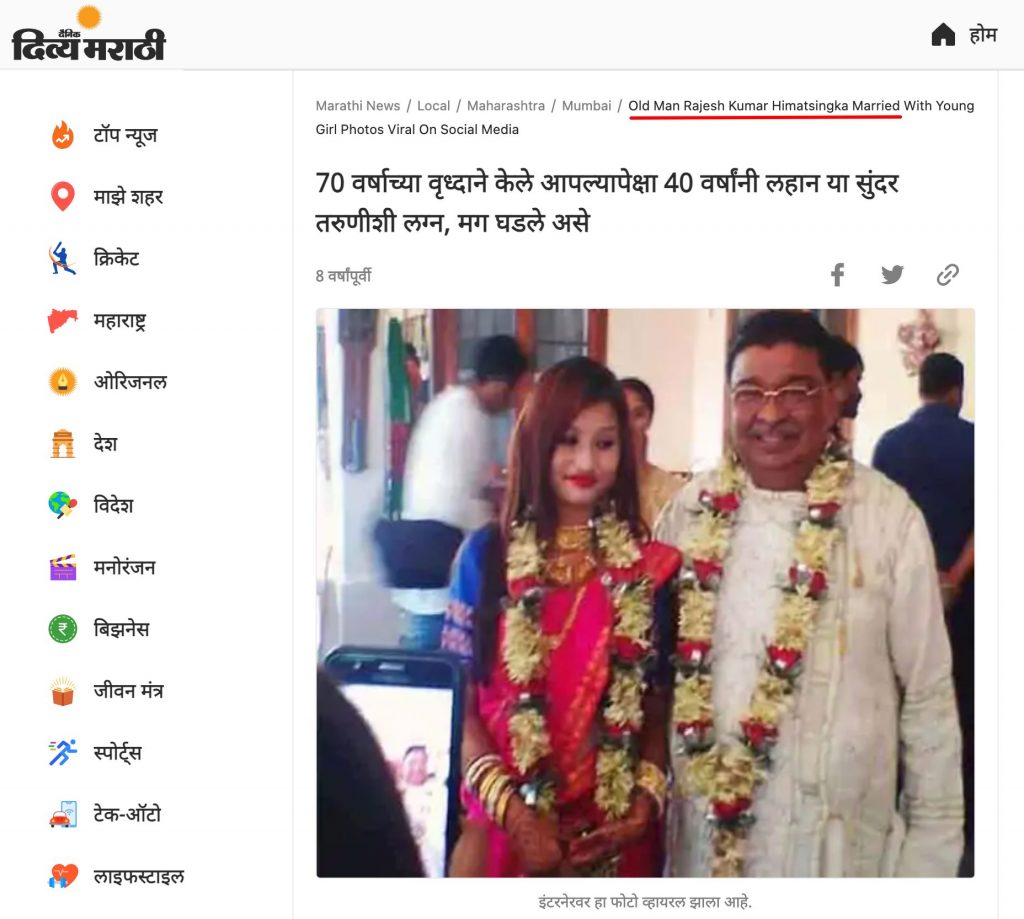Share the article on Twitter
Image resolution: width=1024 pixels, height=919 pixels.
tap(892, 274)
